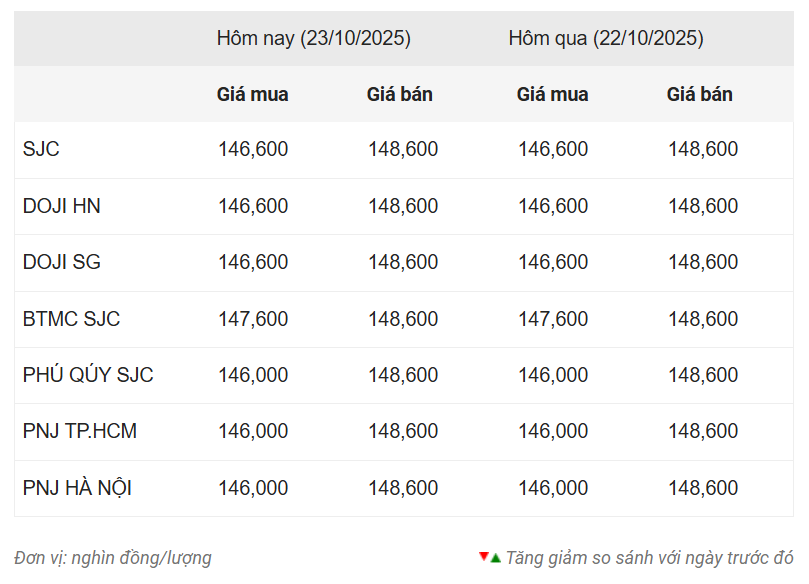Click the Đơn vị: nghìn đồng/lượng note
Screen dimensions: 809x584
pos(113,558)
